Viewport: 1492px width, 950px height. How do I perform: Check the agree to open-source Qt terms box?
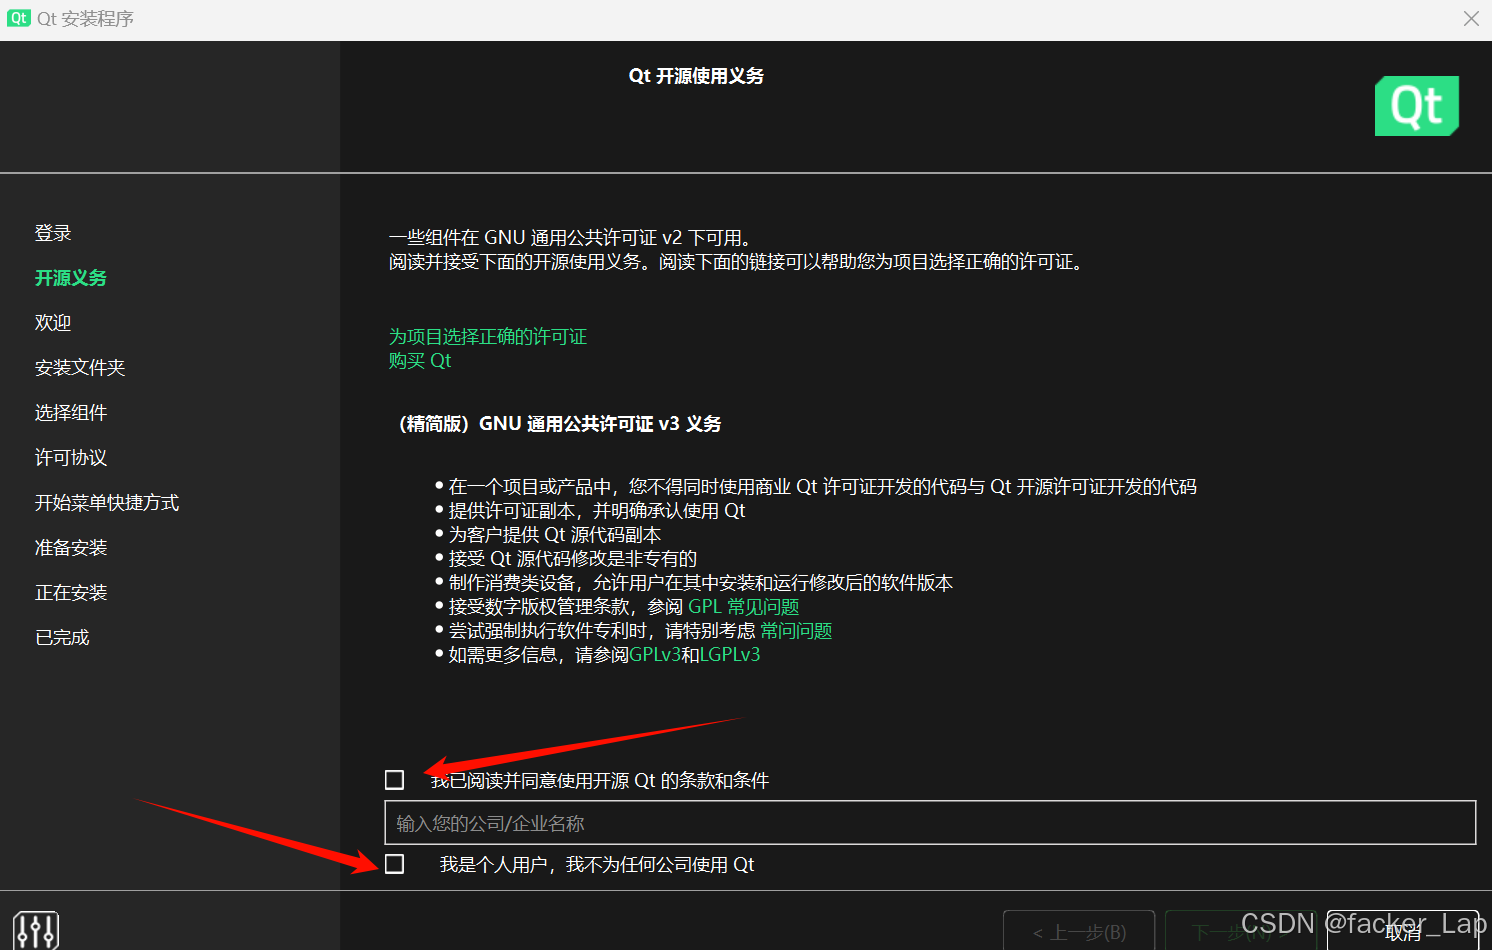(395, 780)
